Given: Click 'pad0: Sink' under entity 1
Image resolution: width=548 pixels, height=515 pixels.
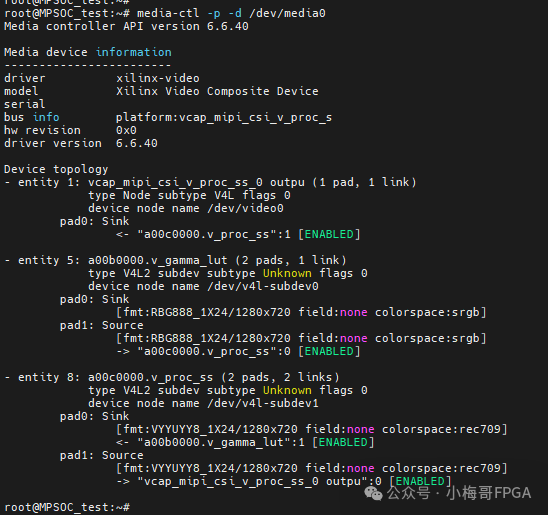Looking at the screenshot, I should 94,221.
